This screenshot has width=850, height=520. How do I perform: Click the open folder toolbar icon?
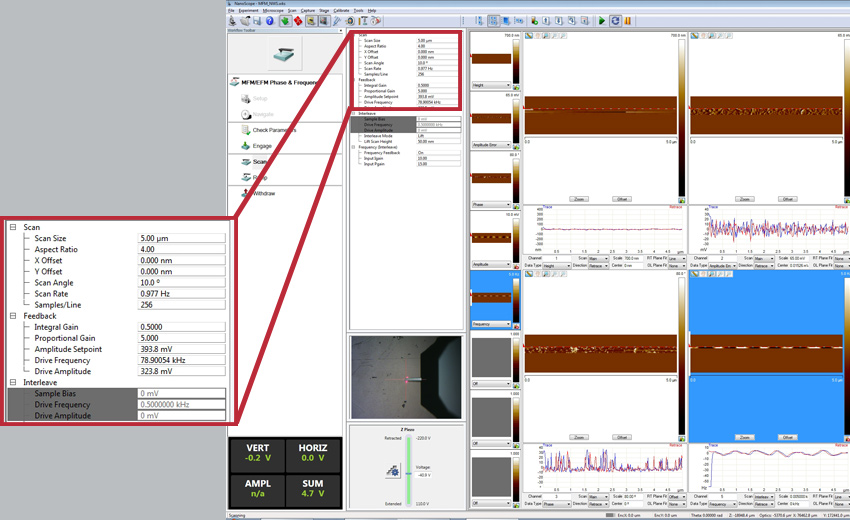[x=245, y=21]
